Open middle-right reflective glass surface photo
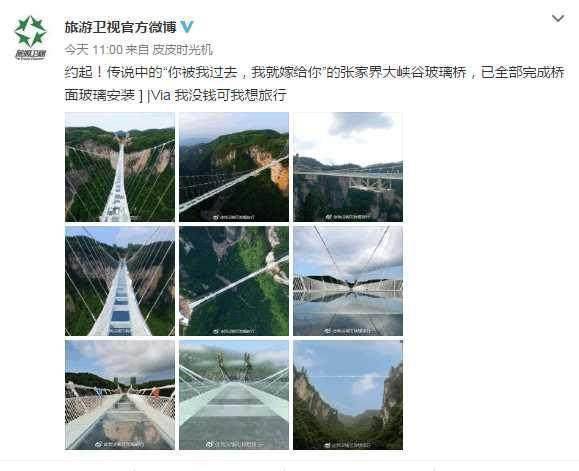 [348, 281]
